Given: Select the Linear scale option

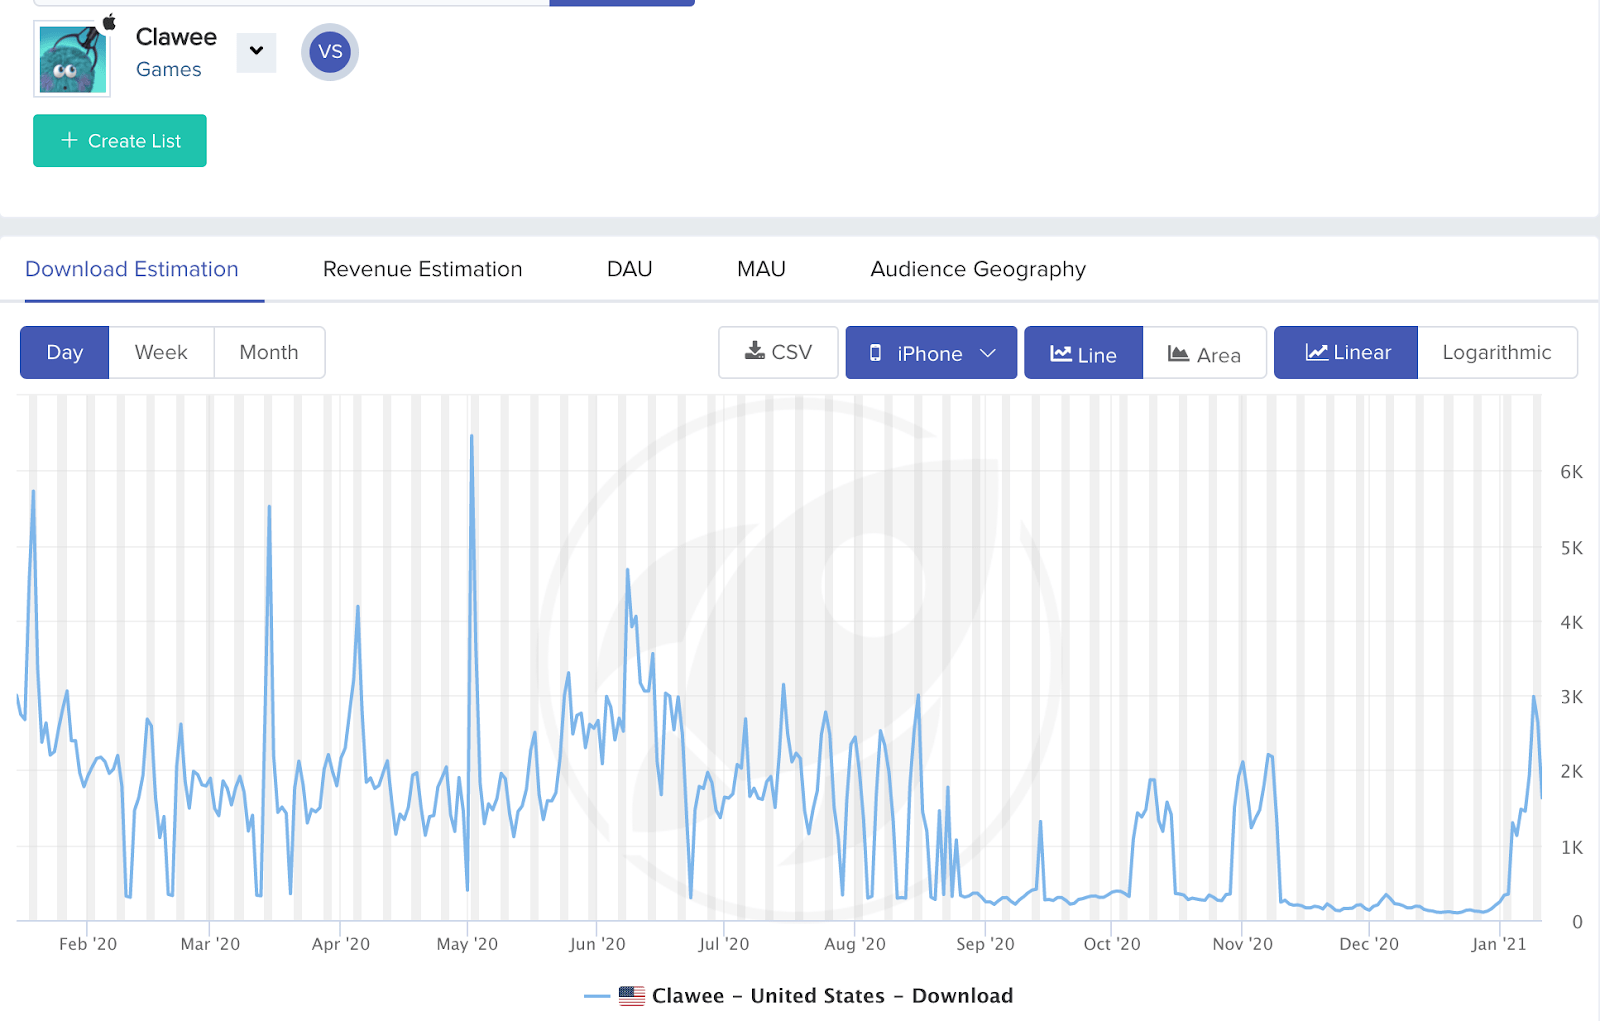Looking at the screenshot, I should point(1346,352).
